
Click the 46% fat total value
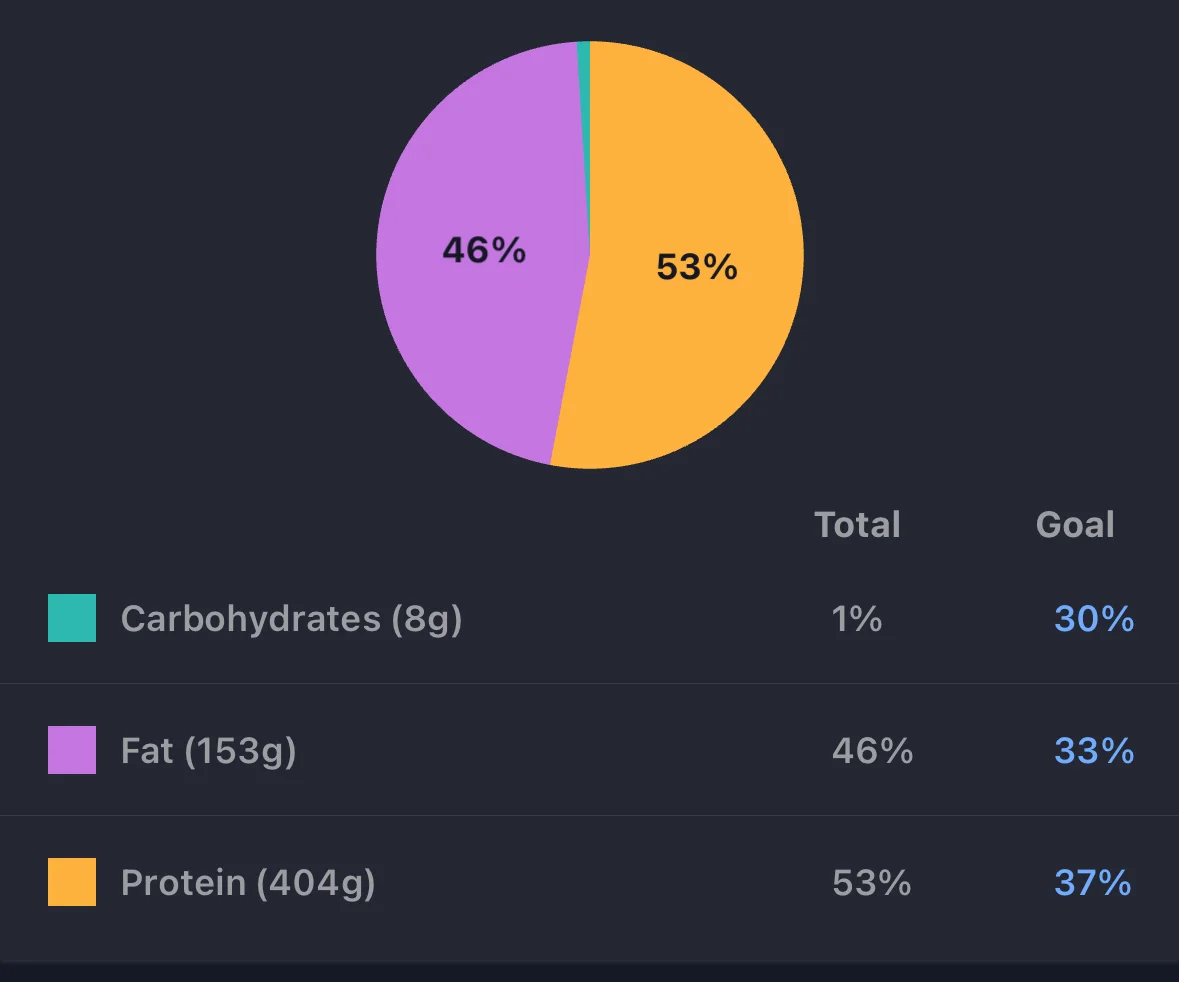(x=872, y=750)
